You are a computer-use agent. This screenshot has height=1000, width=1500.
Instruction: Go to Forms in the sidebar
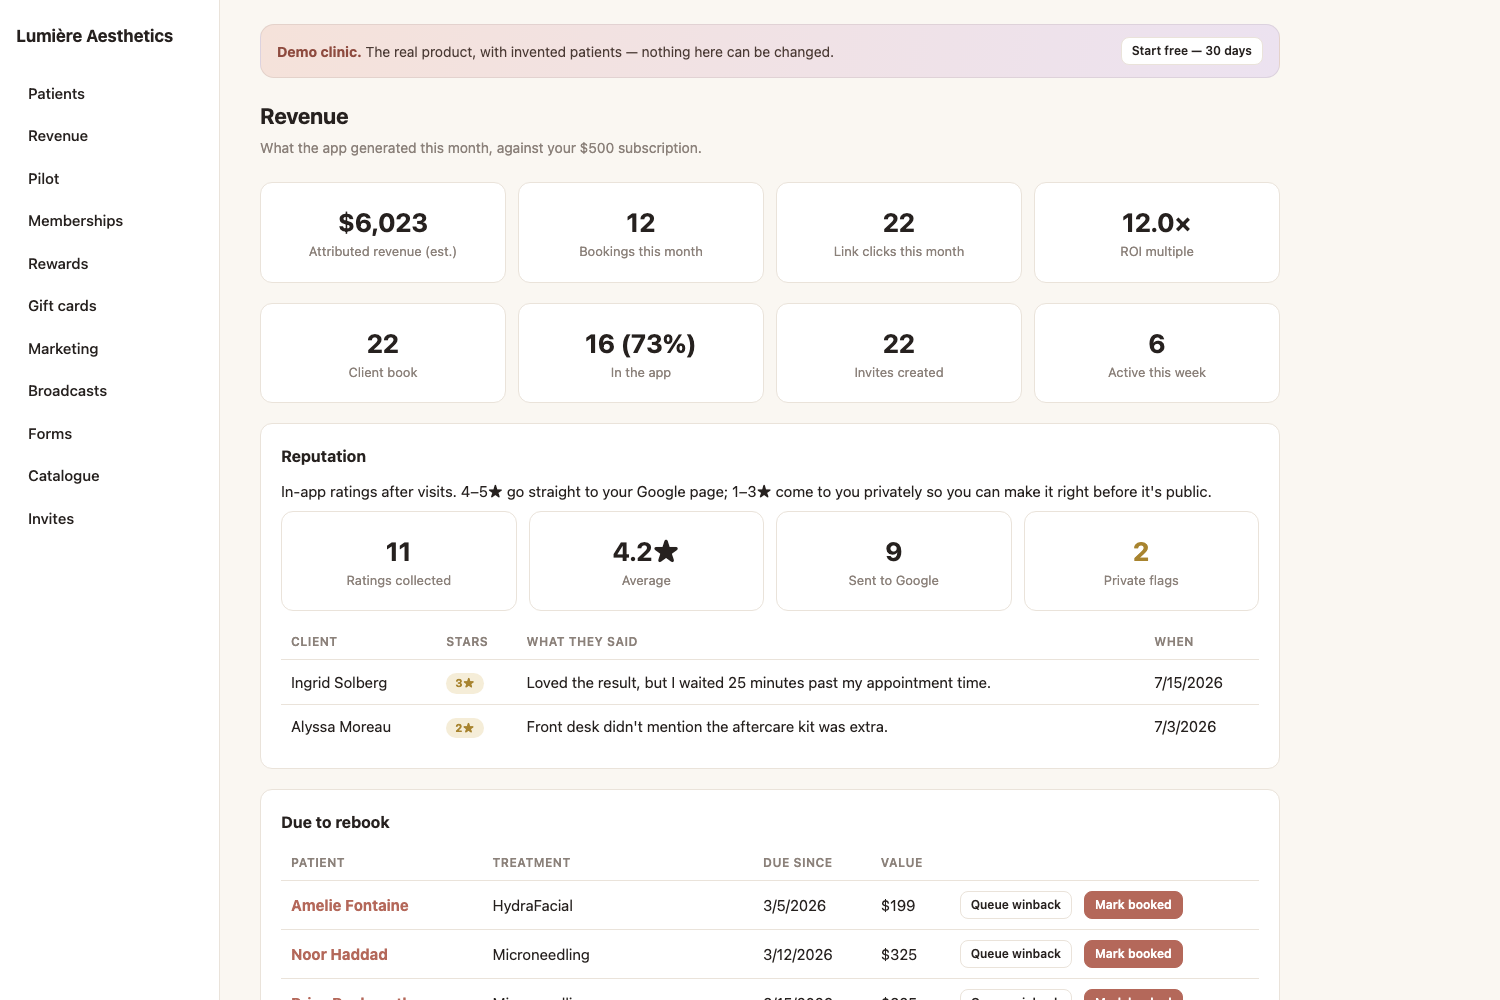pyautogui.click(x=50, y=434)
